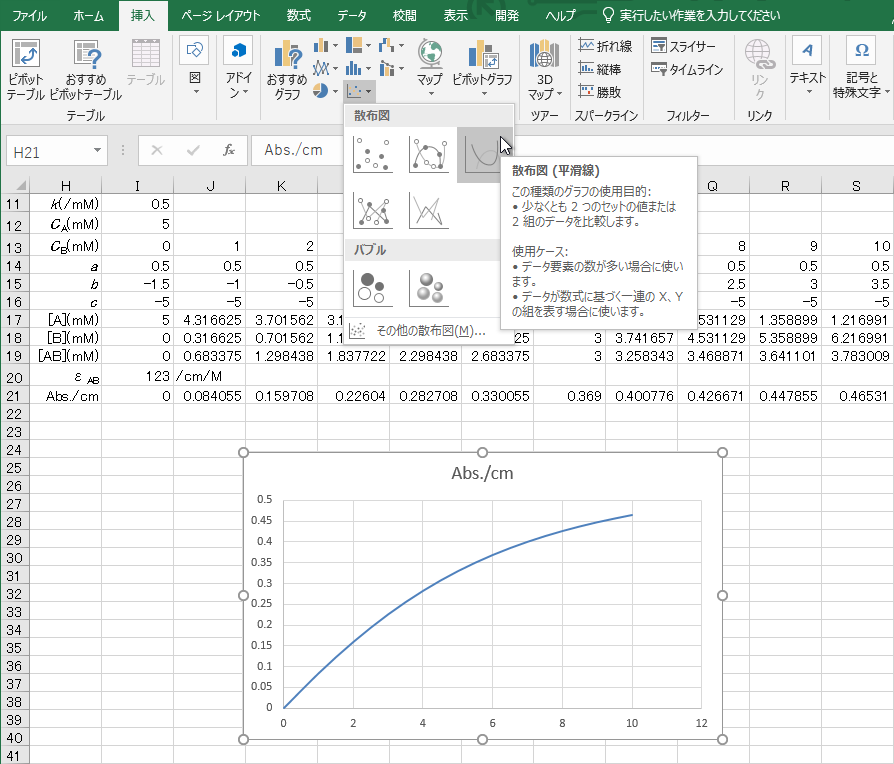
Task: Open the hierarchy chart dropdown
Action: 359,46
